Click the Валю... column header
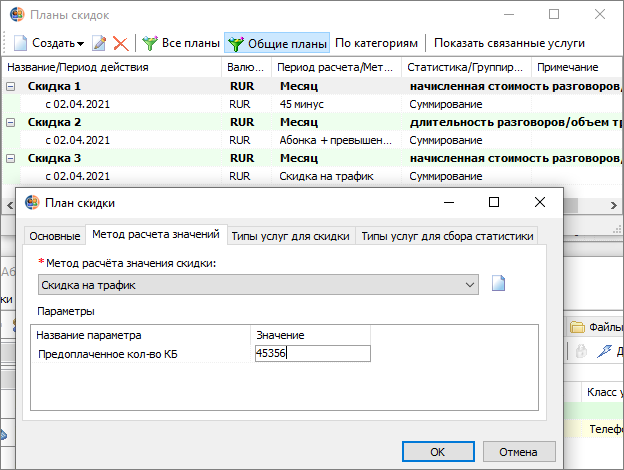This screenshot has width=624, height=470. (246, 67)
